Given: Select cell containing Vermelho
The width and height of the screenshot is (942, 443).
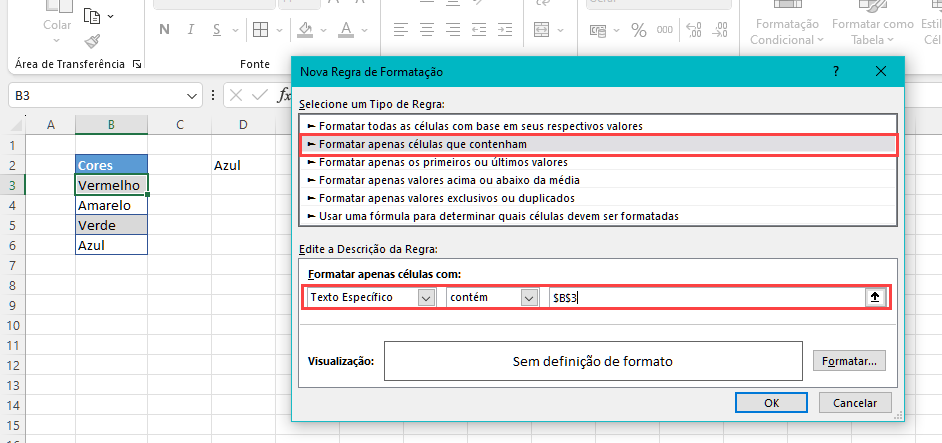Looking at the screenshot, I should (x=111, y=185).
